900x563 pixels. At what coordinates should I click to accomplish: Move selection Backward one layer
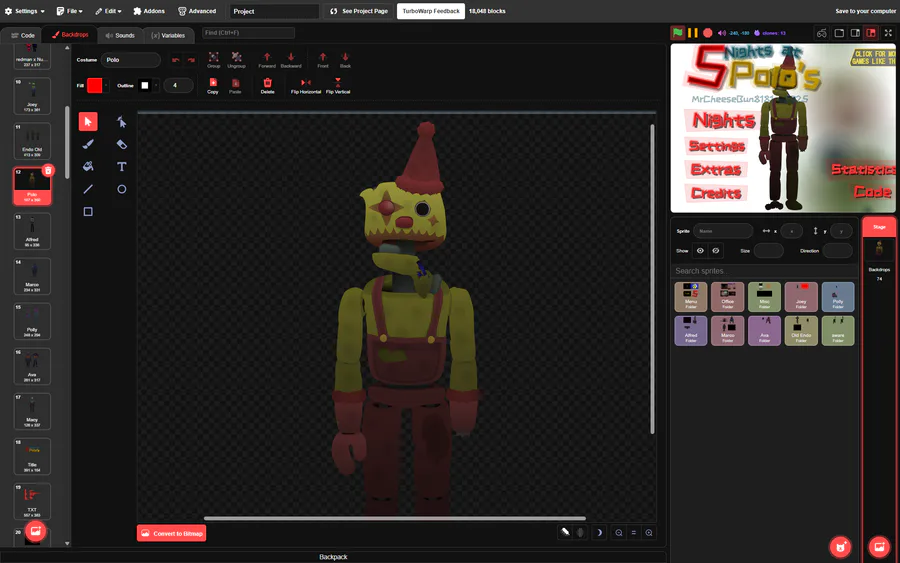point(291,60)
